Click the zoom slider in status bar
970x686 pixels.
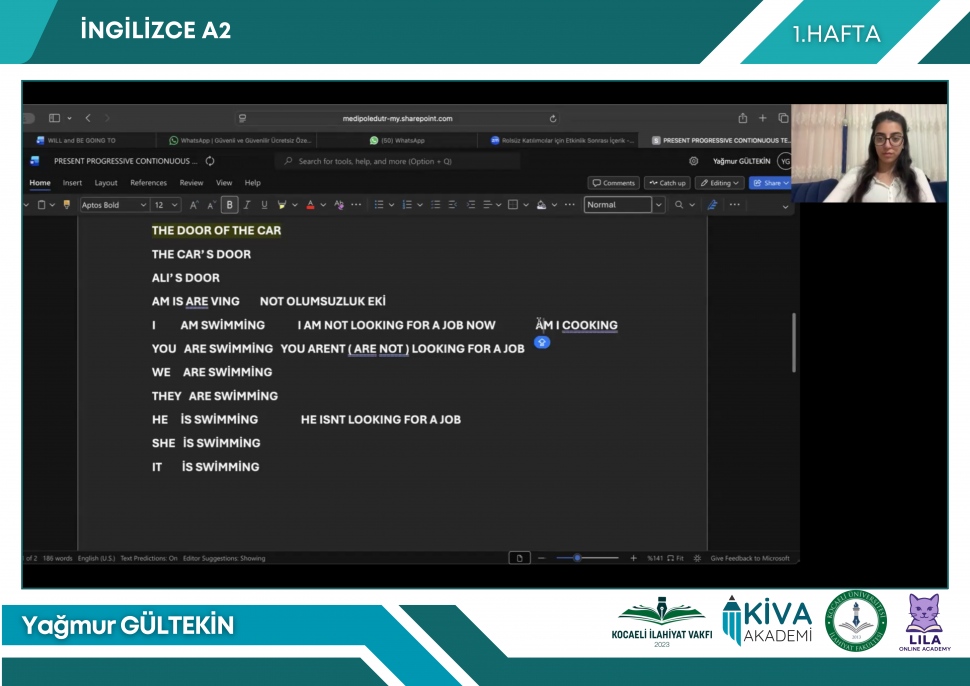577,558
